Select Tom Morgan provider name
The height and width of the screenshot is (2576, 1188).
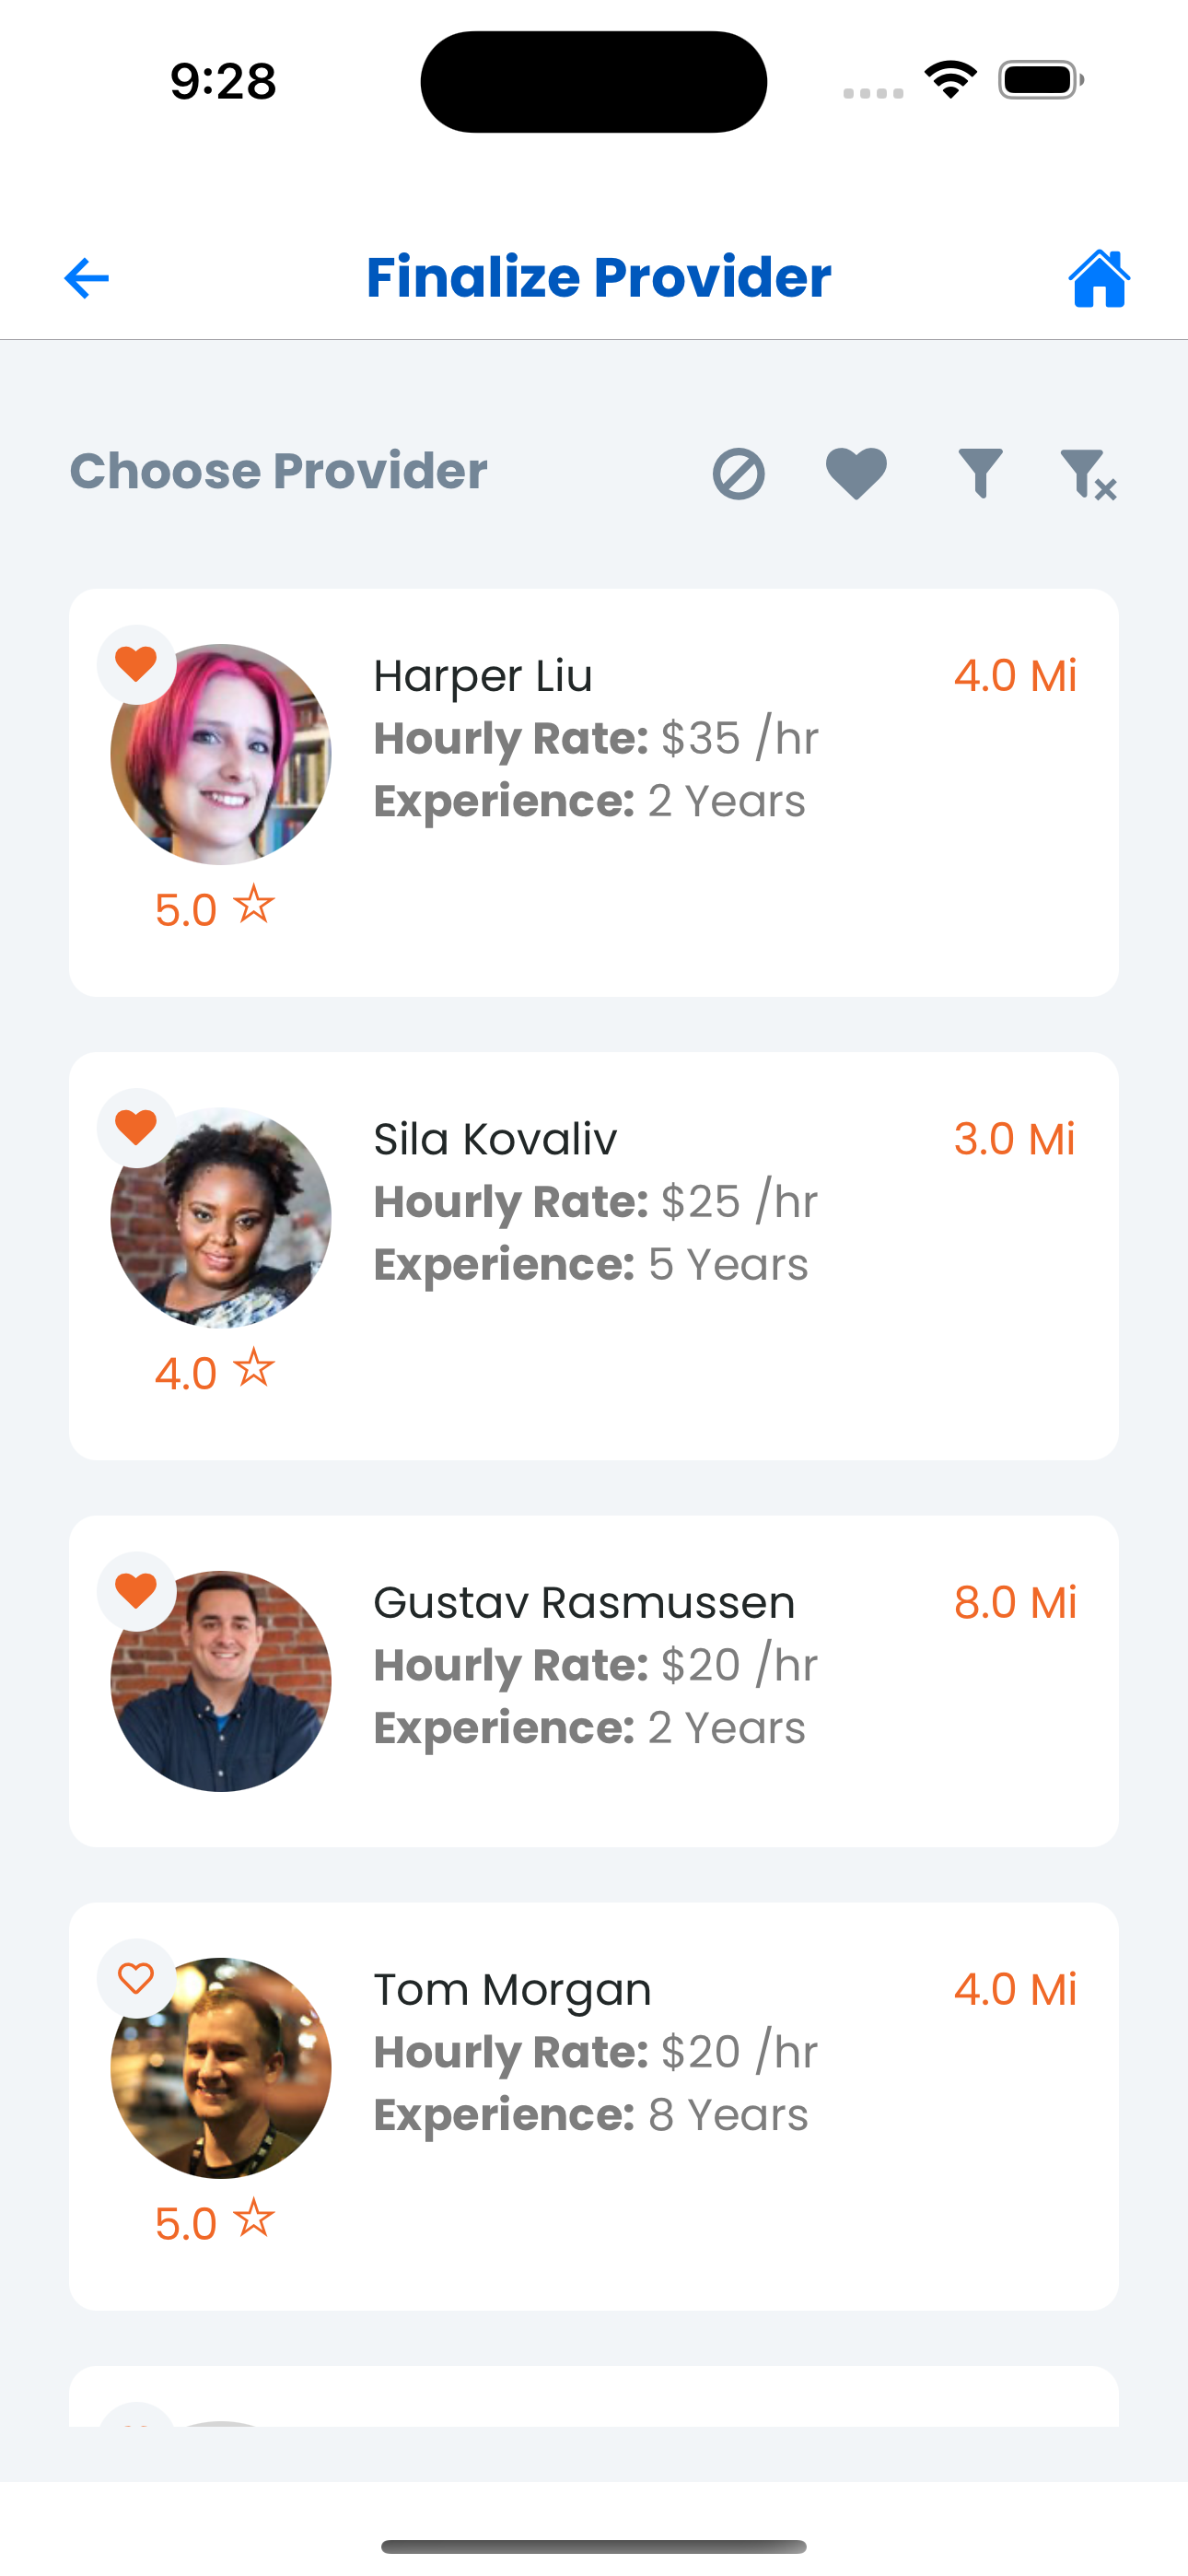click(512, 1989)
